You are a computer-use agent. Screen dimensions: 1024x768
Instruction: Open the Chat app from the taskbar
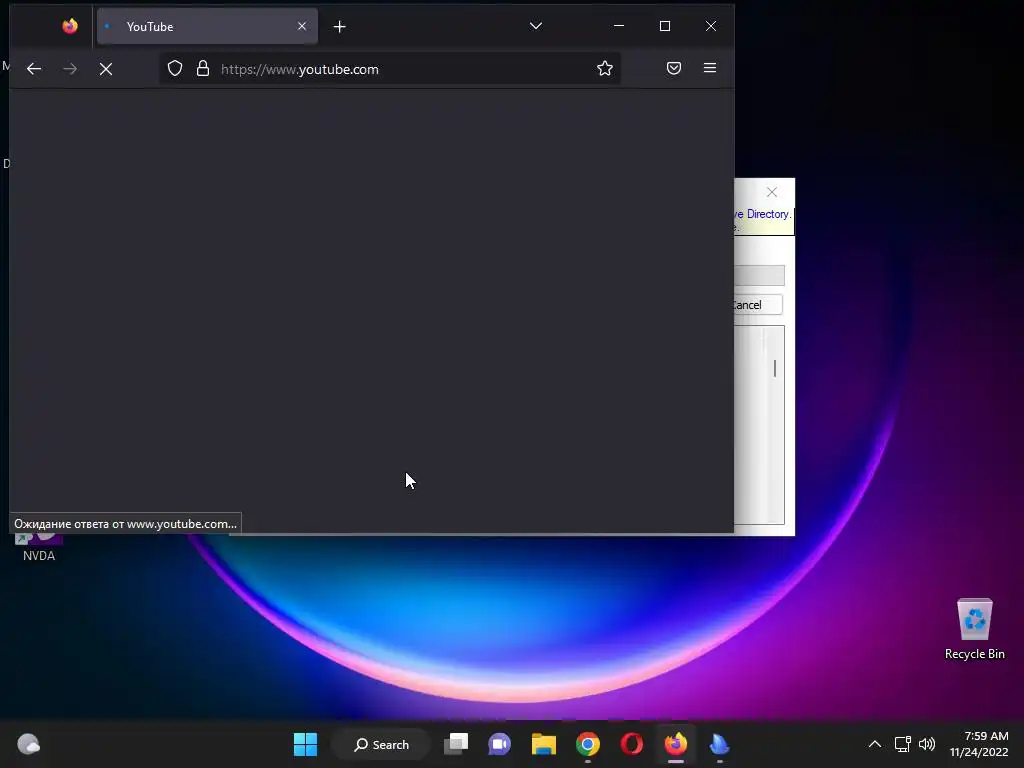click(x=500, y=744)
